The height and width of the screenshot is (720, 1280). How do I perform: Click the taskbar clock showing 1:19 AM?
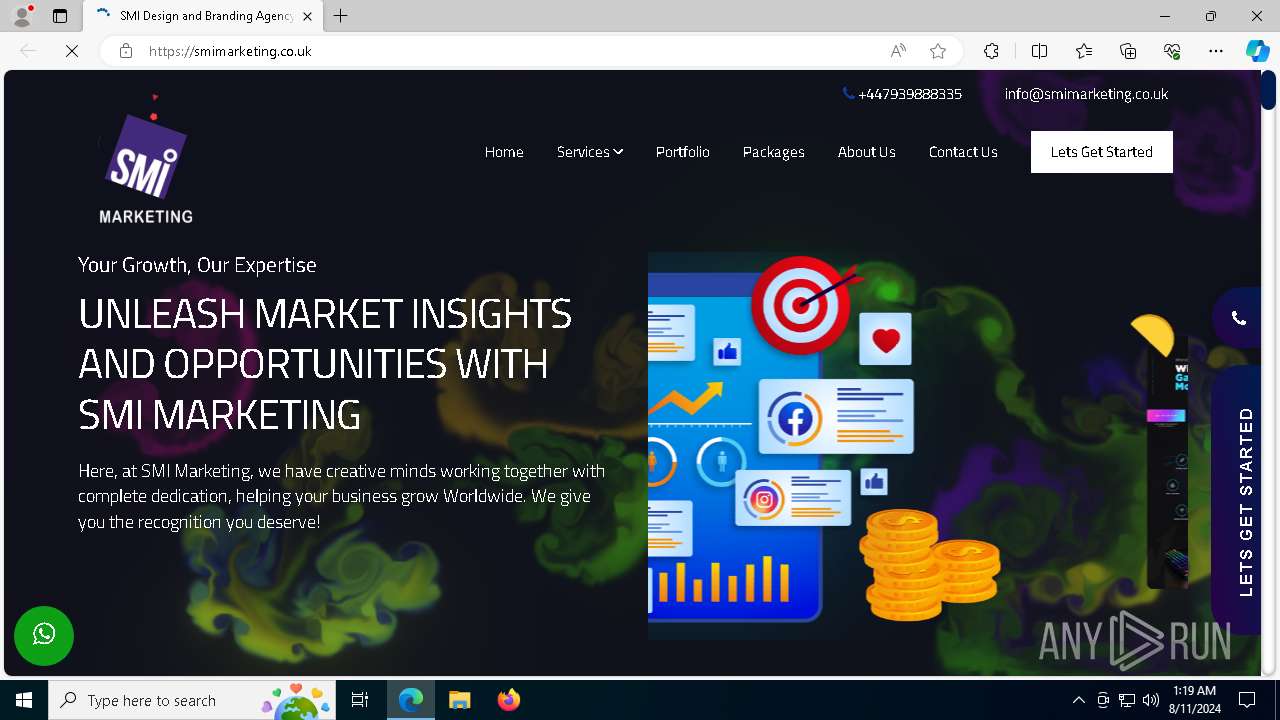tap(1194, 700)
